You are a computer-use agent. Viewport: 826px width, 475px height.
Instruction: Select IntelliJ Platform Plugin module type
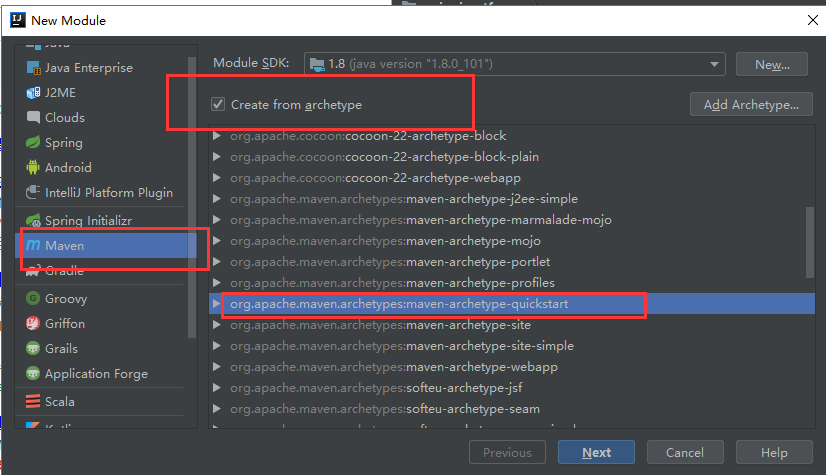pos(109,193)
